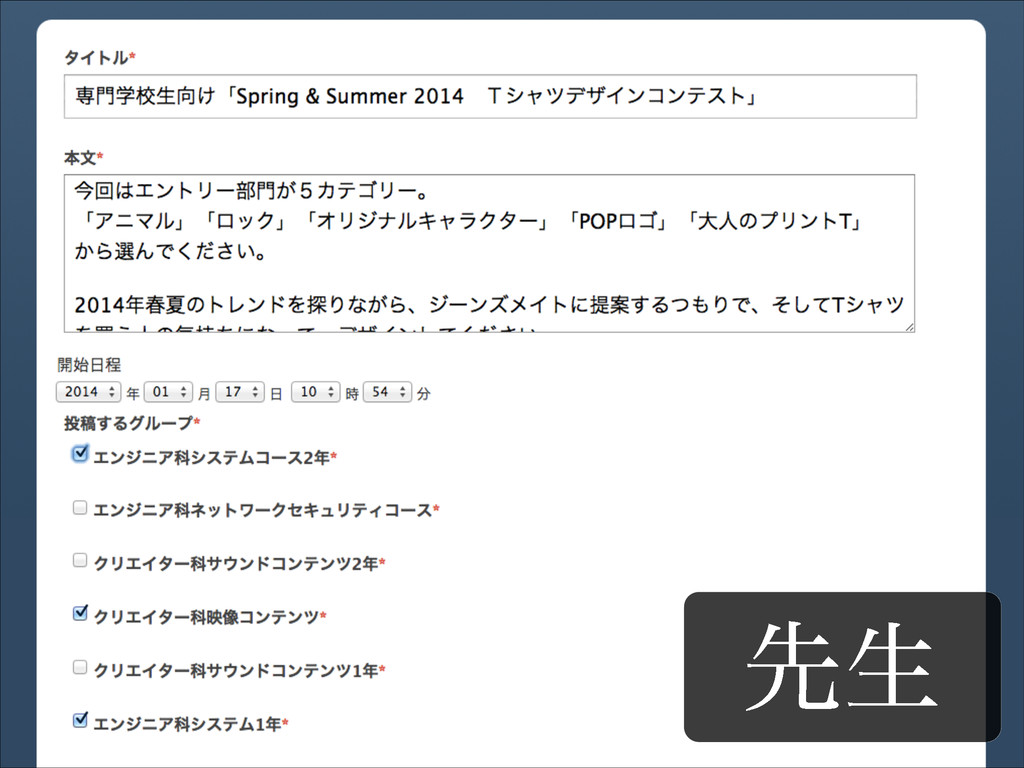Click body line starting with 今回はエントリー部門
1024x768 pixels.
pos(251,191)
